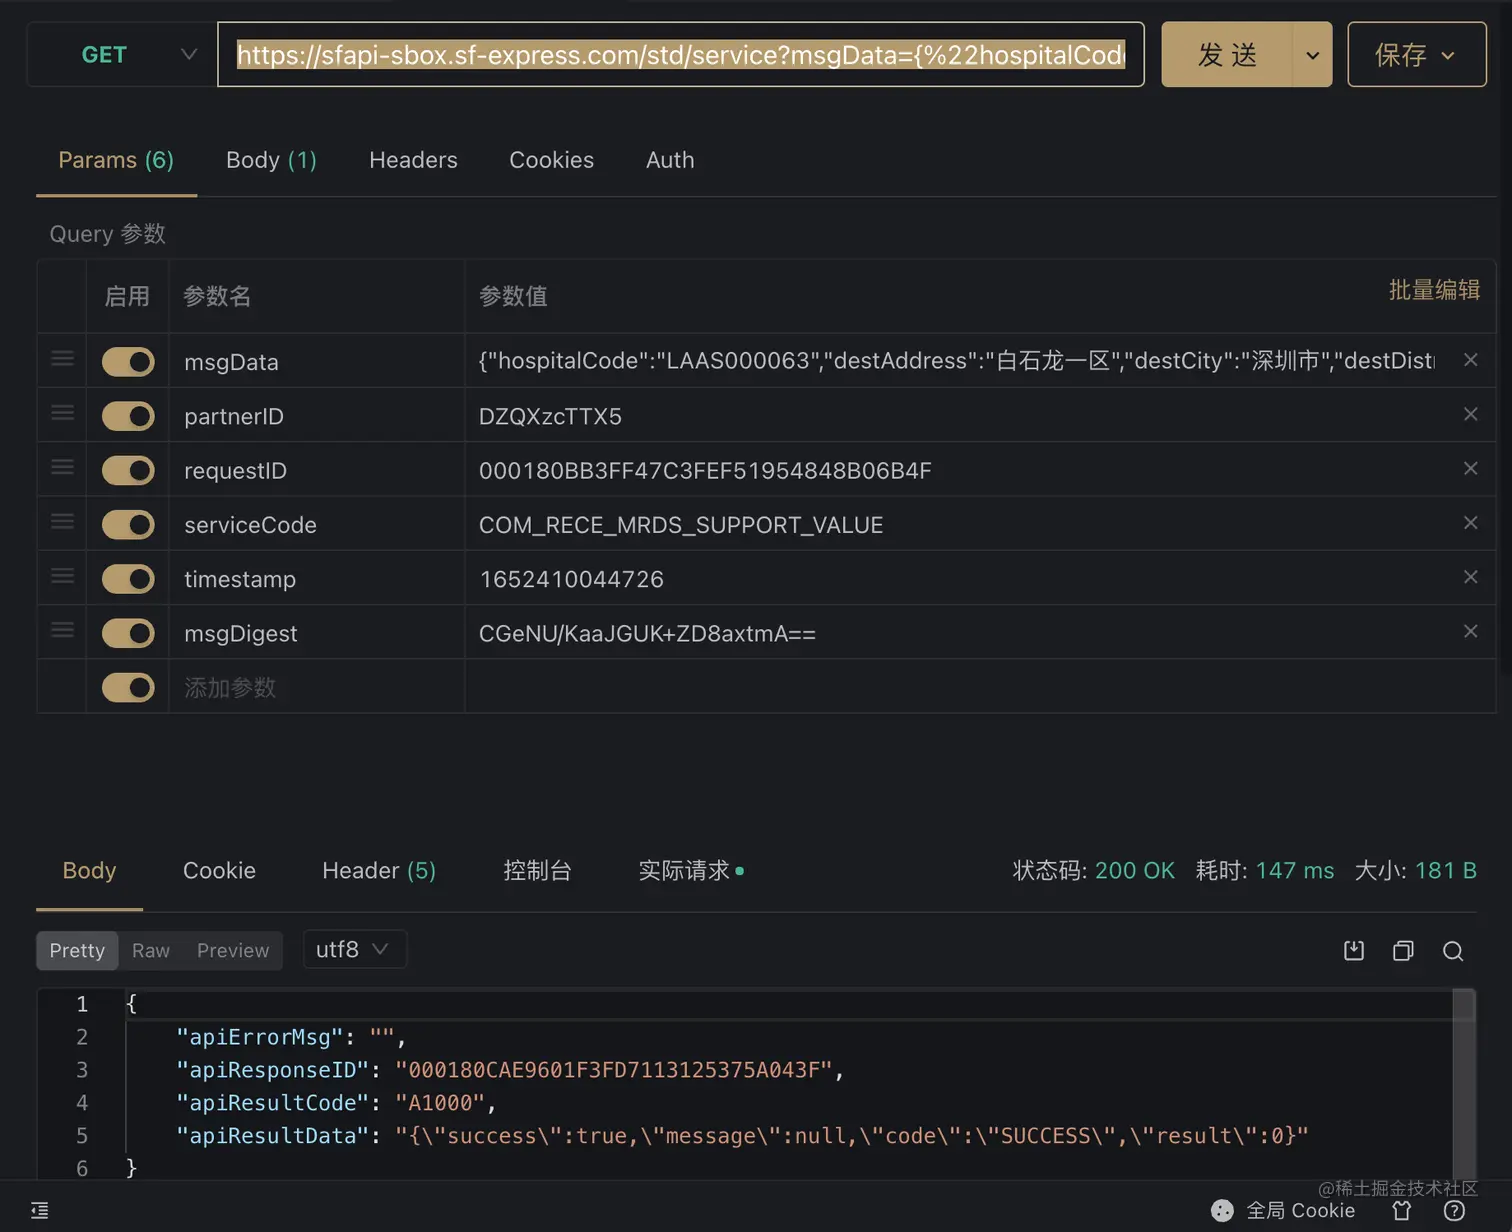Change the utf8 encoding dropdown
The image size is (1512, 1232).
click(353, 949)
